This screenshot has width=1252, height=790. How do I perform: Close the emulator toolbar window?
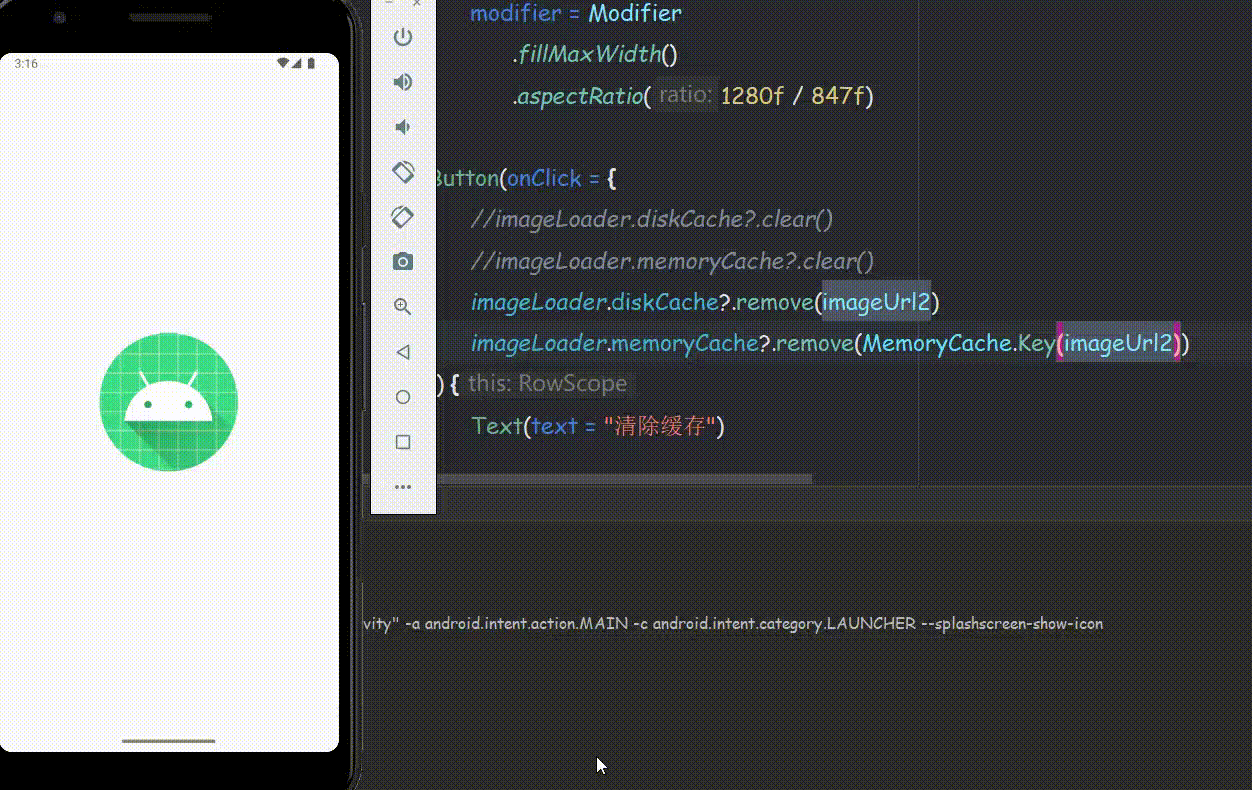click(x=418, y=4)
